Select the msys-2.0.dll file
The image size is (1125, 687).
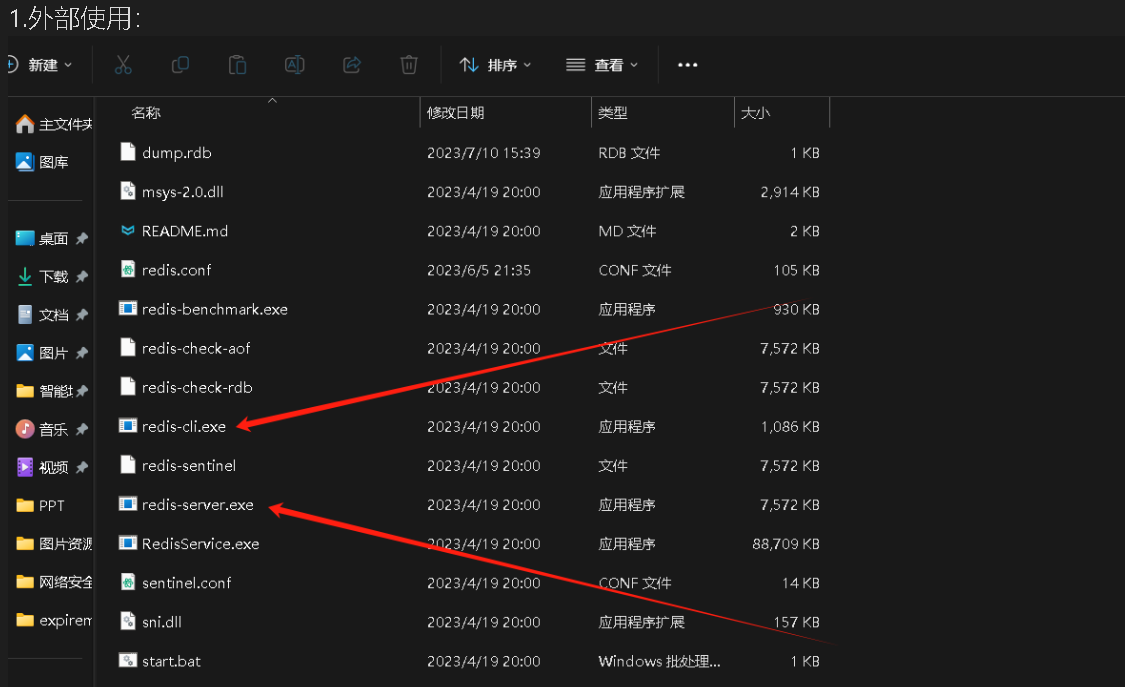tap(182, 192)
